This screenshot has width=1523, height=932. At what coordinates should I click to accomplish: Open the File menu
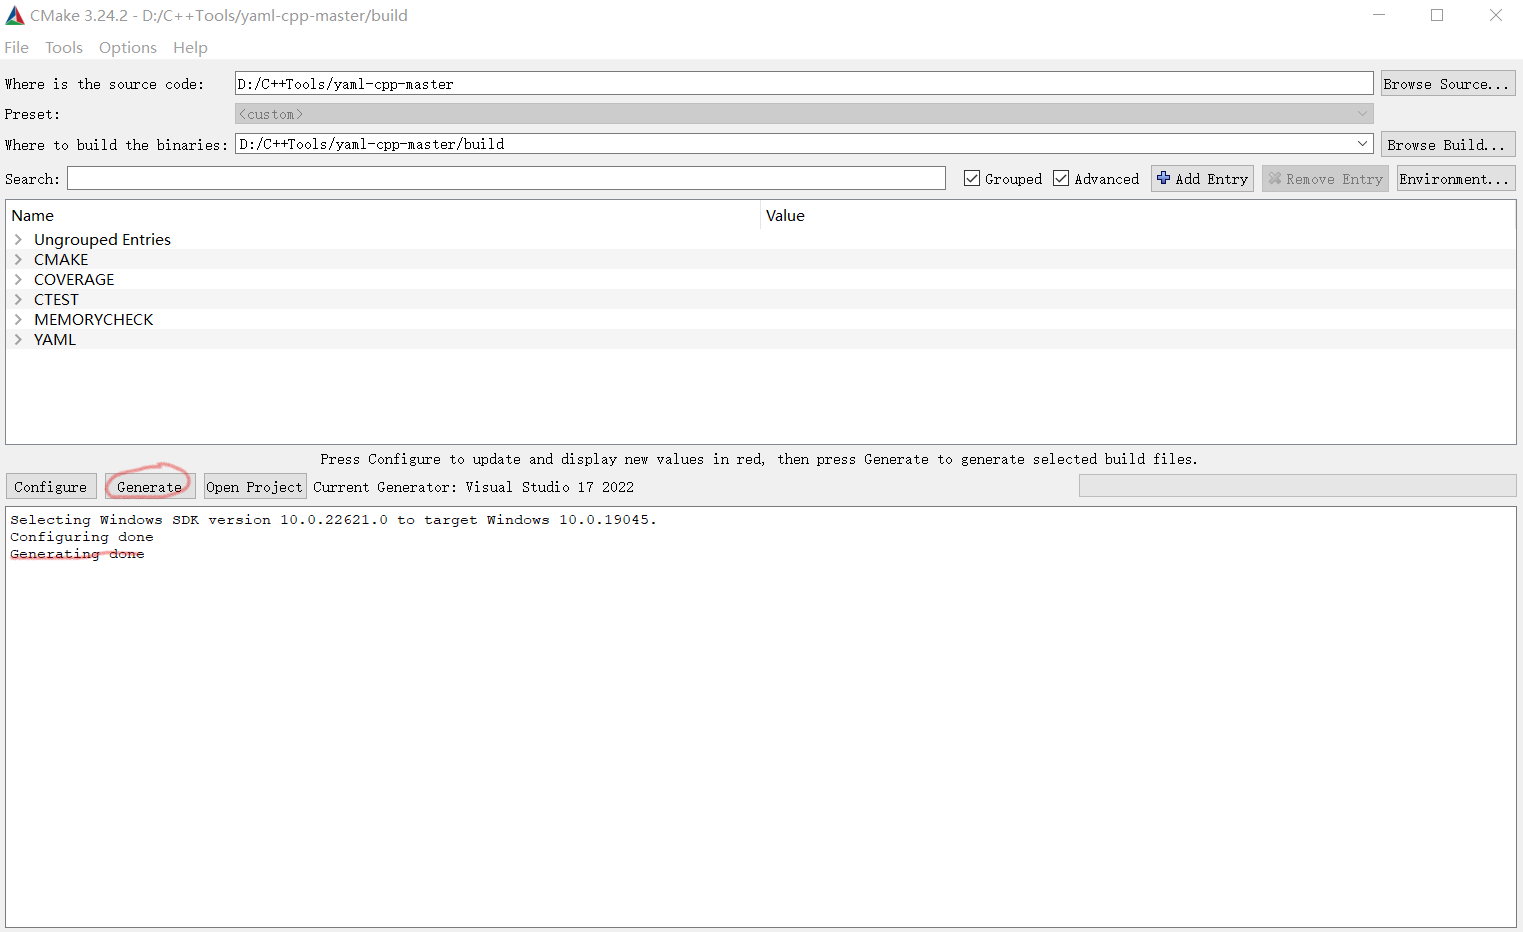coord(16,47)
